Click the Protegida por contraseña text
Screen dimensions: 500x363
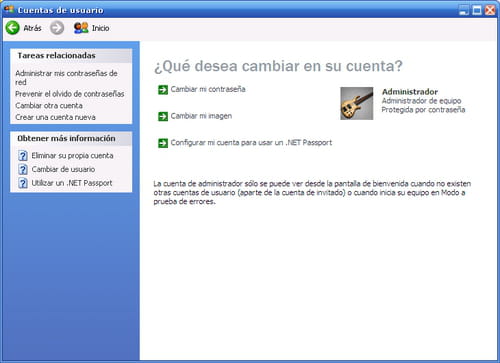coord(423,110)
